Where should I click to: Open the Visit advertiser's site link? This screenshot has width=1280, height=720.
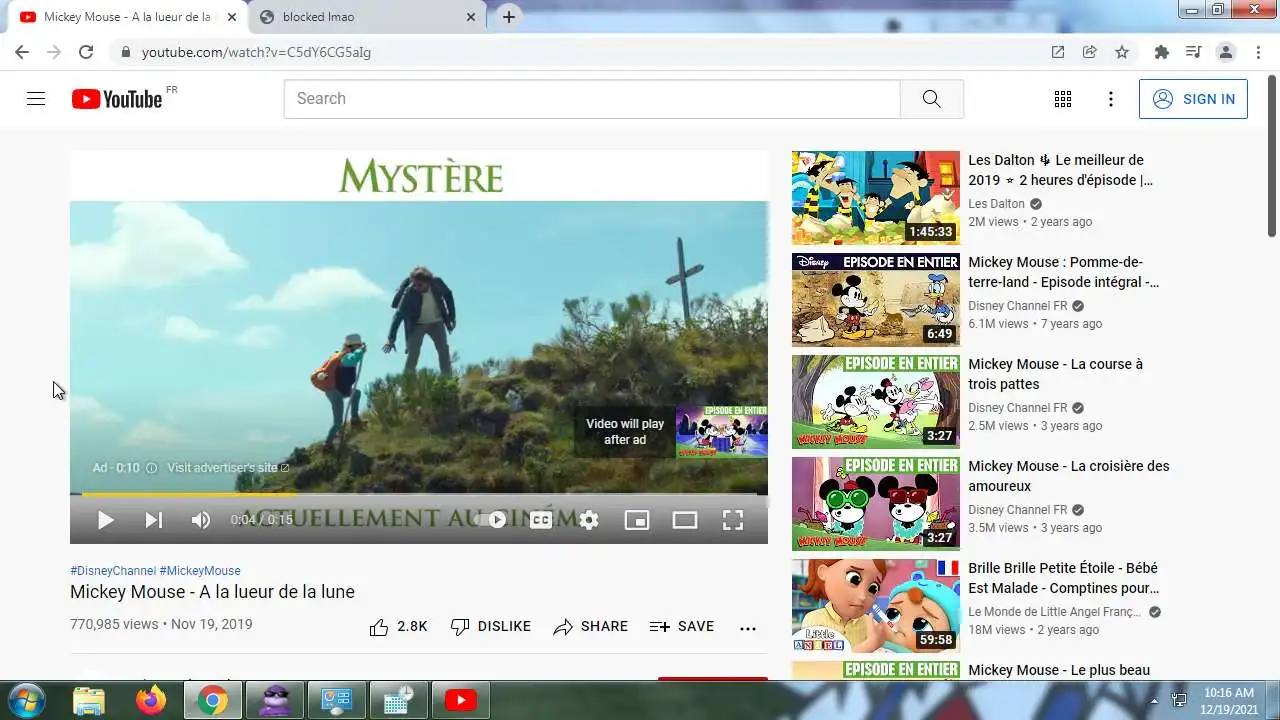tap(228, 468)
